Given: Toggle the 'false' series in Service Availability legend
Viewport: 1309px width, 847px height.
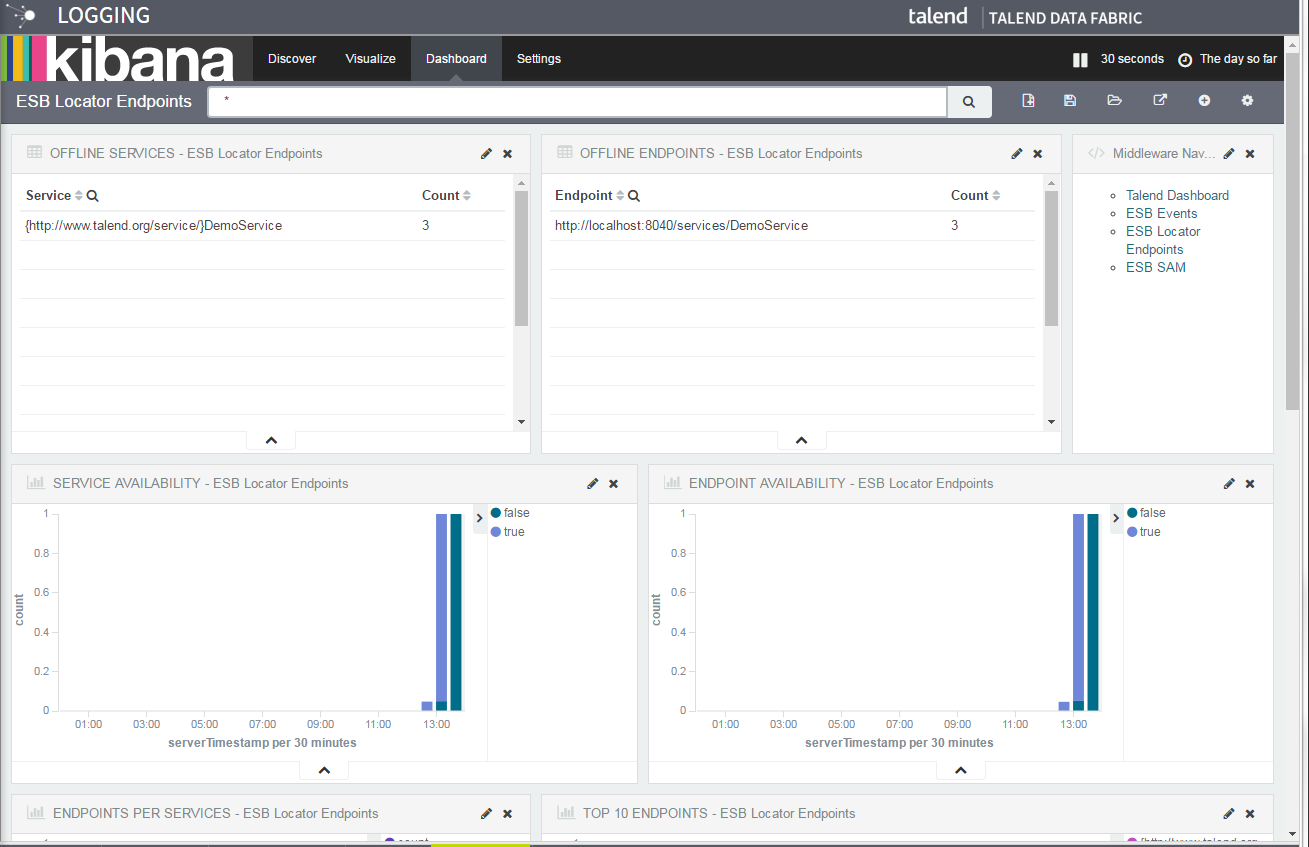Looking at the screenshot, I should (516, 513).
